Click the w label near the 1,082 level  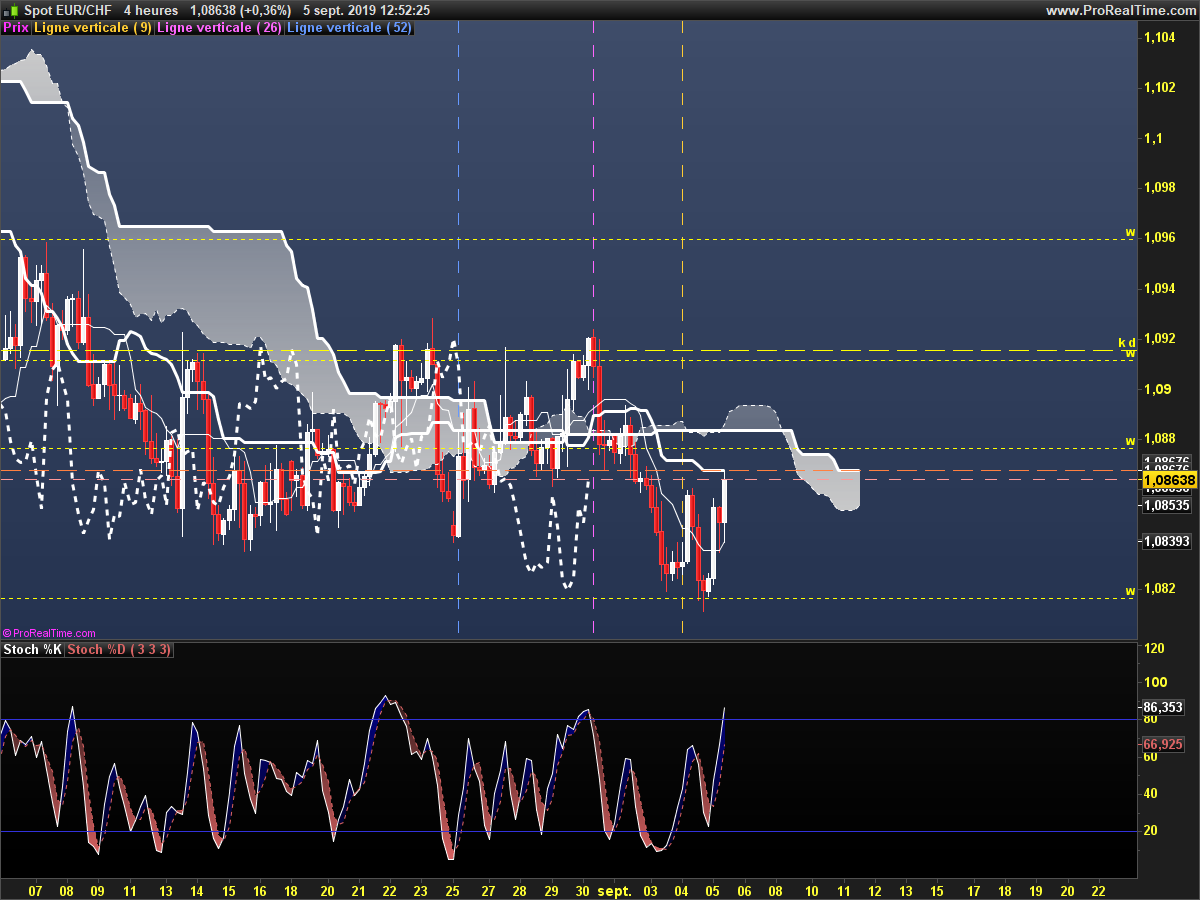point(1130,590)
